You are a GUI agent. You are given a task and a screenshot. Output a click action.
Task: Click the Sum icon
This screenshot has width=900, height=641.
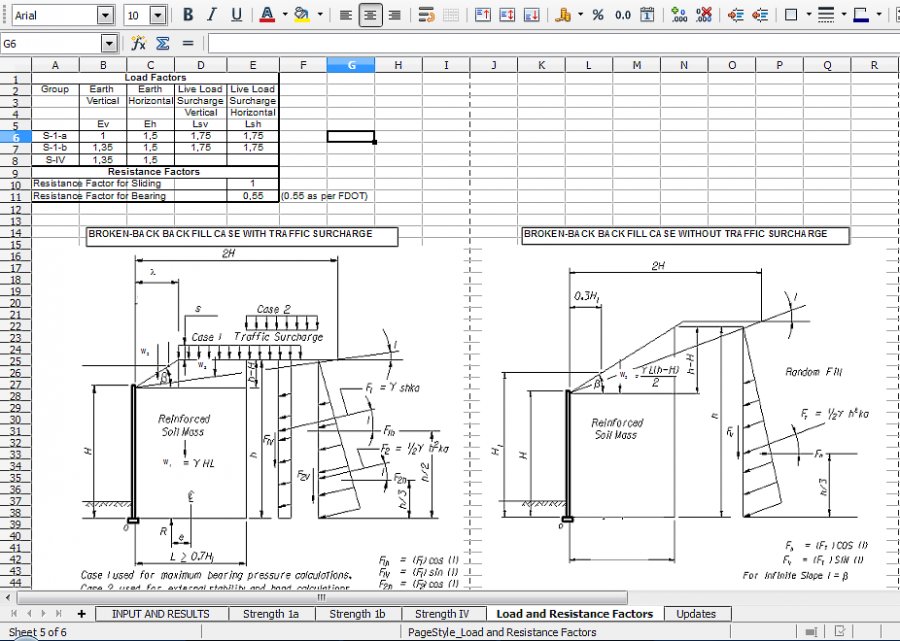point(163,43)
